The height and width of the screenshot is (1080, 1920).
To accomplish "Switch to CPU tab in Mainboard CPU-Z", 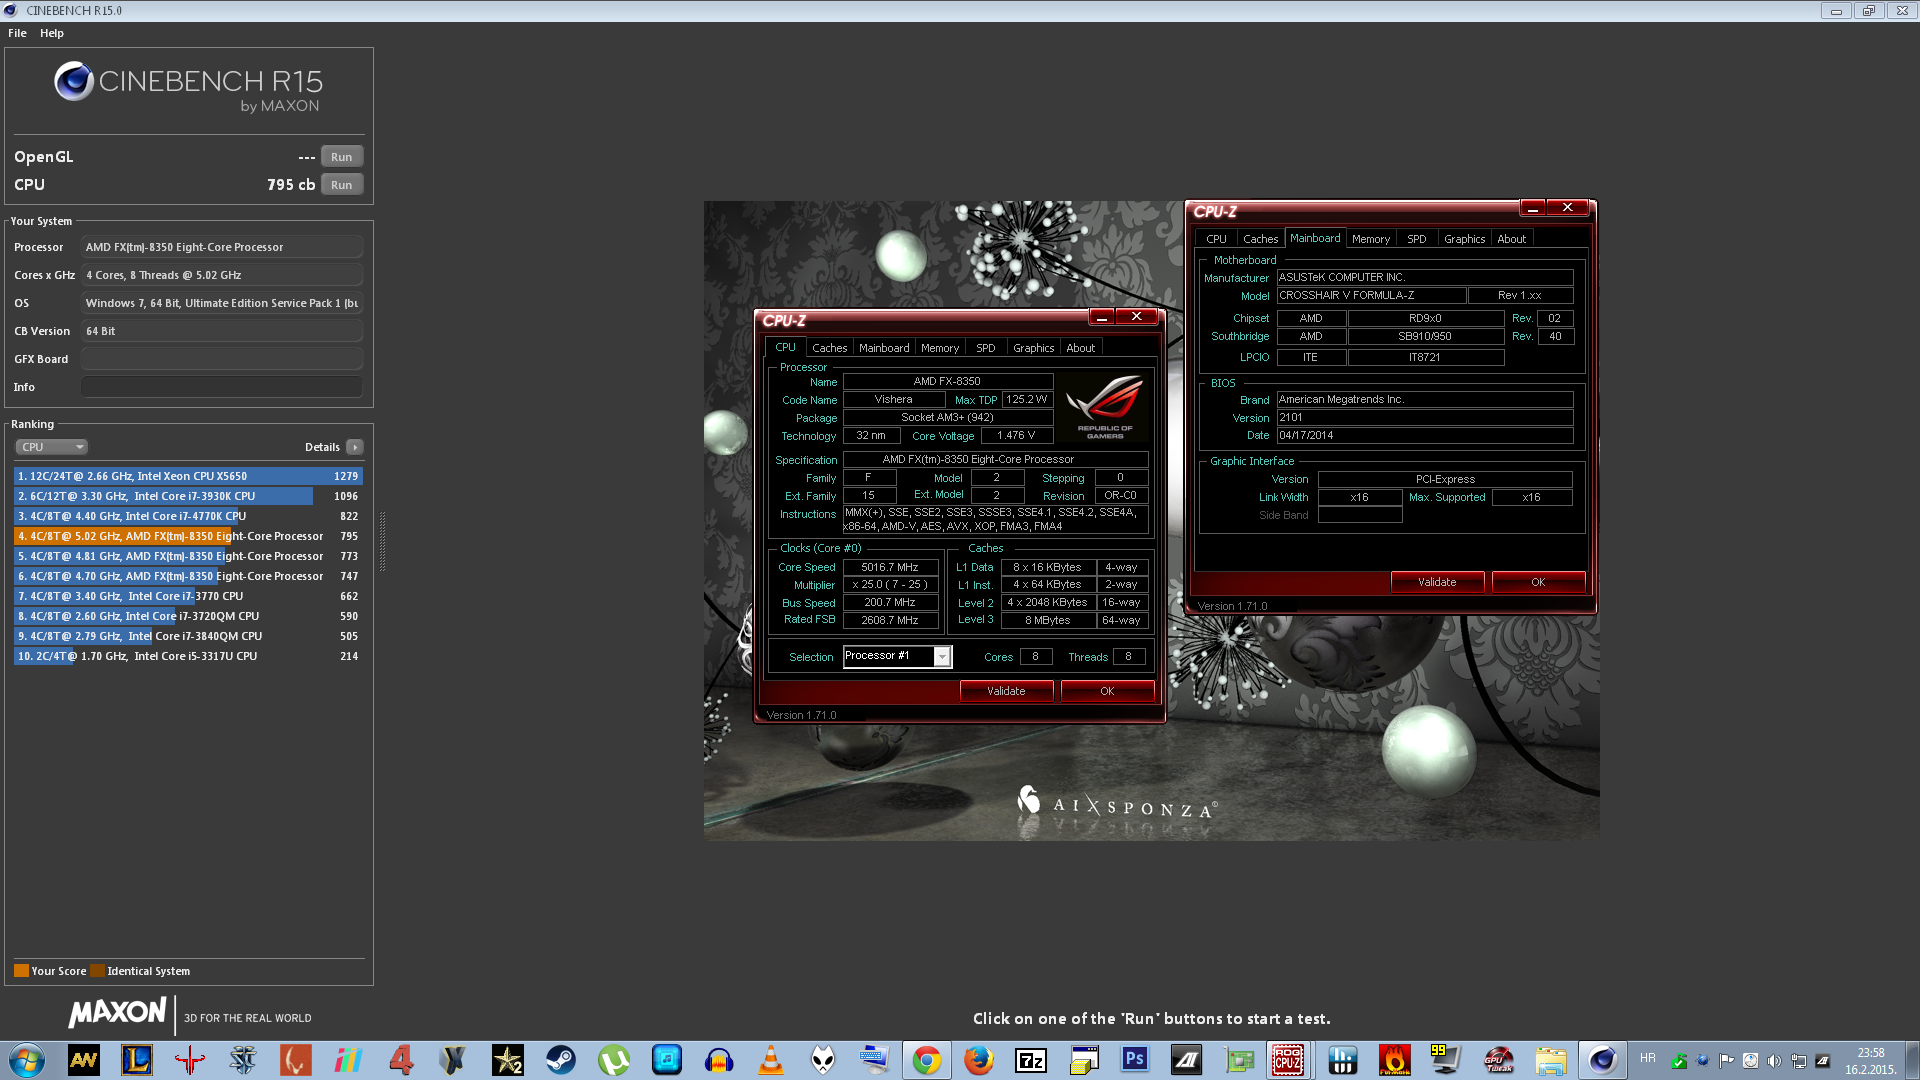I will point(1216,239).
